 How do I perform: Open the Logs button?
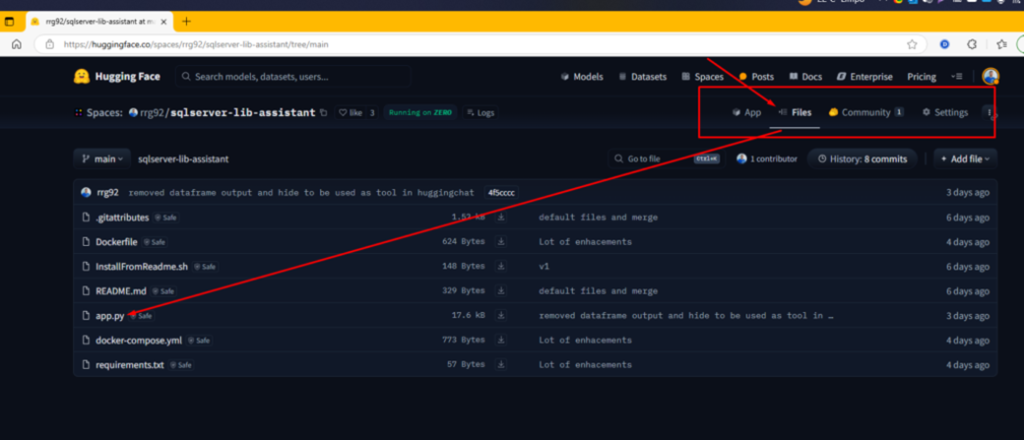click(x=479, y=113)
